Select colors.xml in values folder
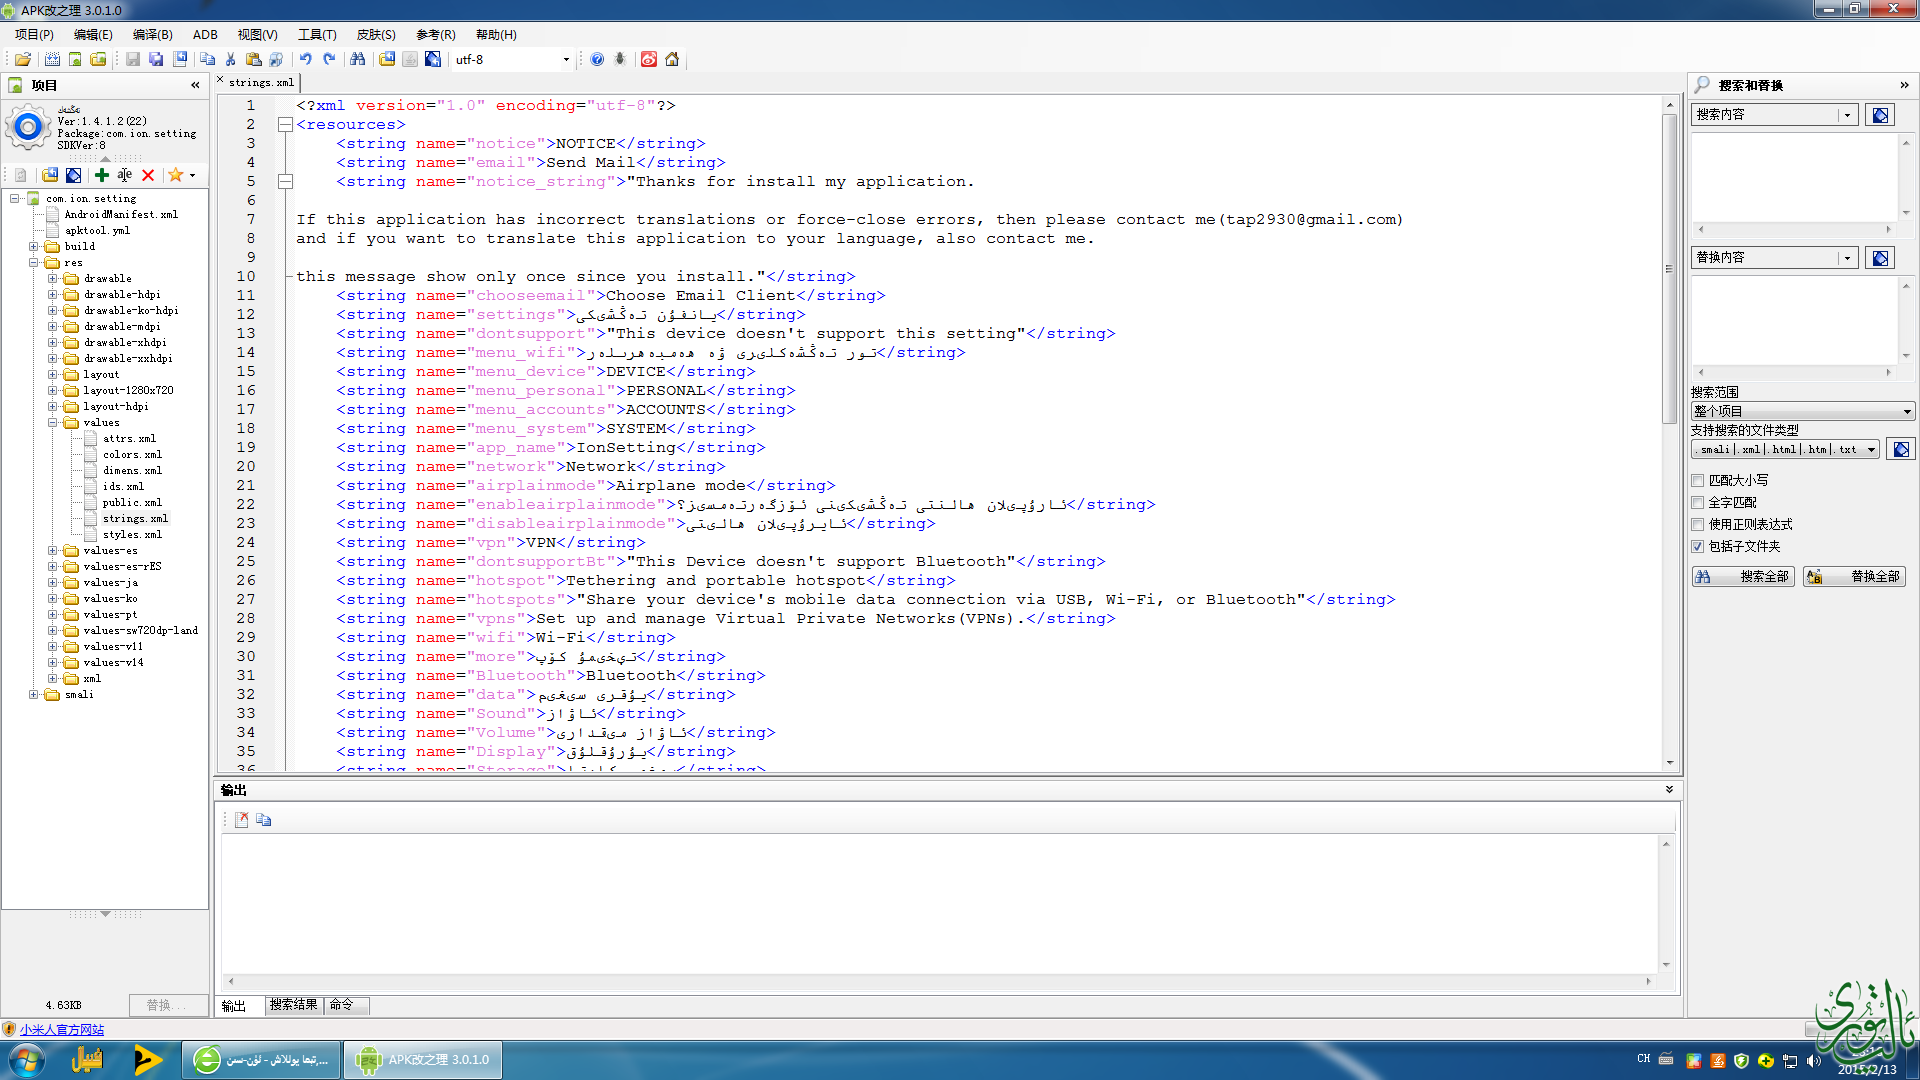The image size is (1920, 1080). click(132, 455)
